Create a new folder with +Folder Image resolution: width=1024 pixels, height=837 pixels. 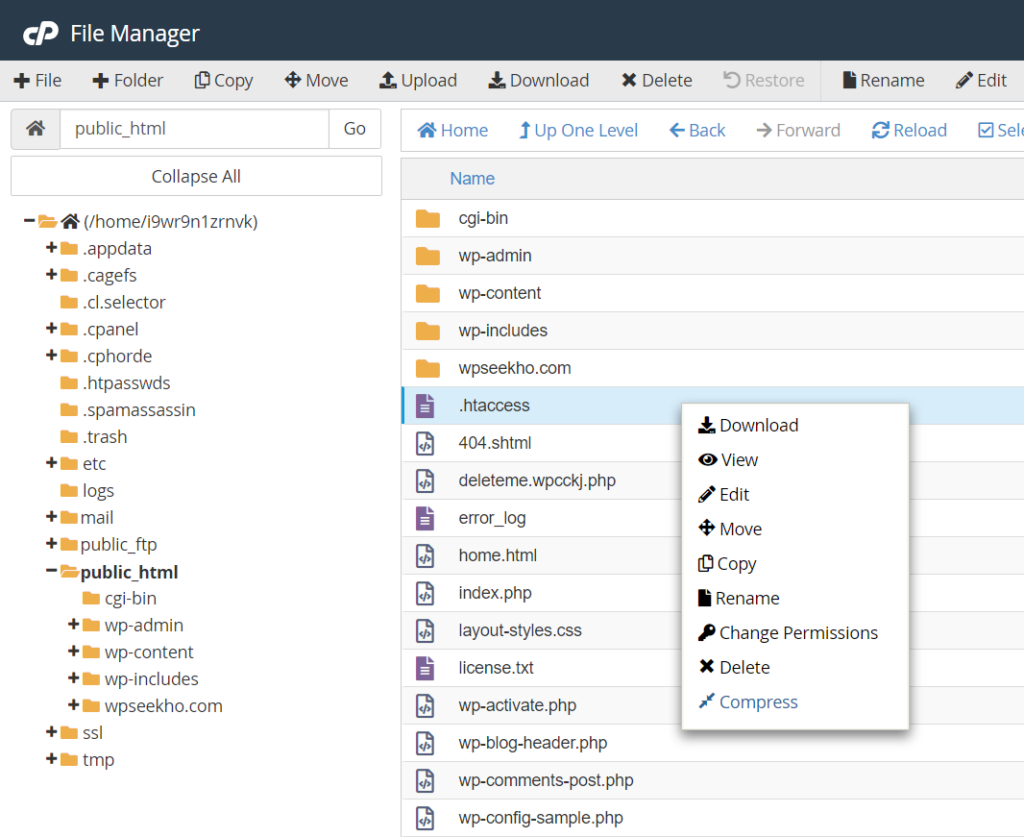[x=128, y=80]
